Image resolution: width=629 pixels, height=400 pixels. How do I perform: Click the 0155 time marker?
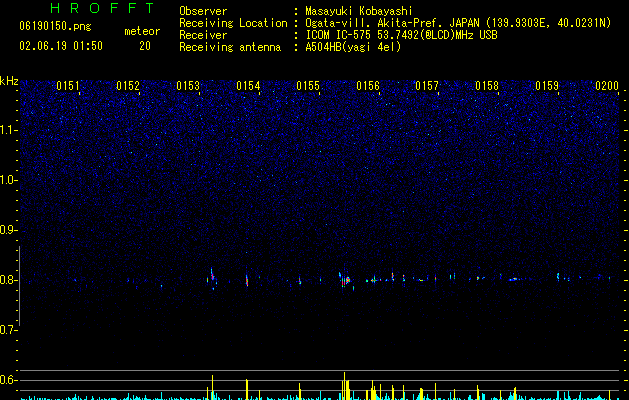click(308, 86)
